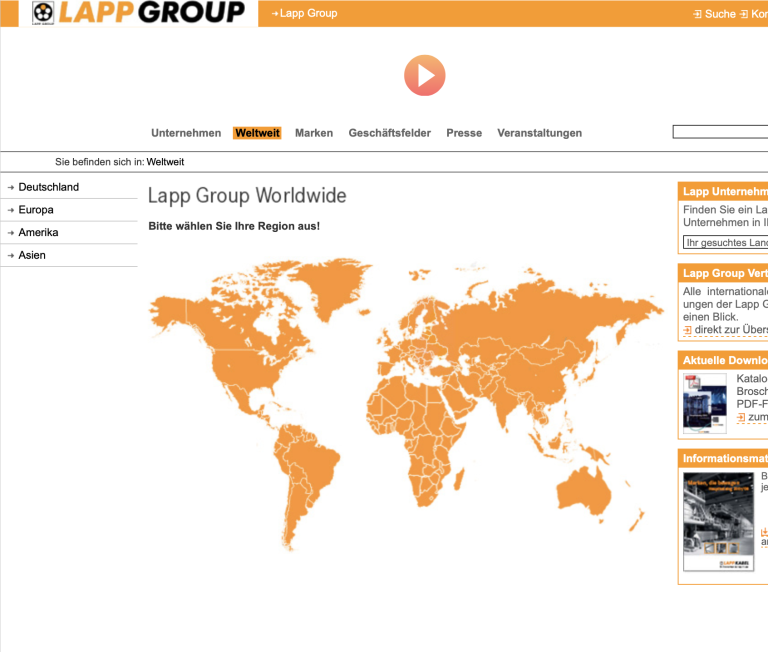Focus the search field beside the menu
This screenshot has height=652, width=768.
720,132
